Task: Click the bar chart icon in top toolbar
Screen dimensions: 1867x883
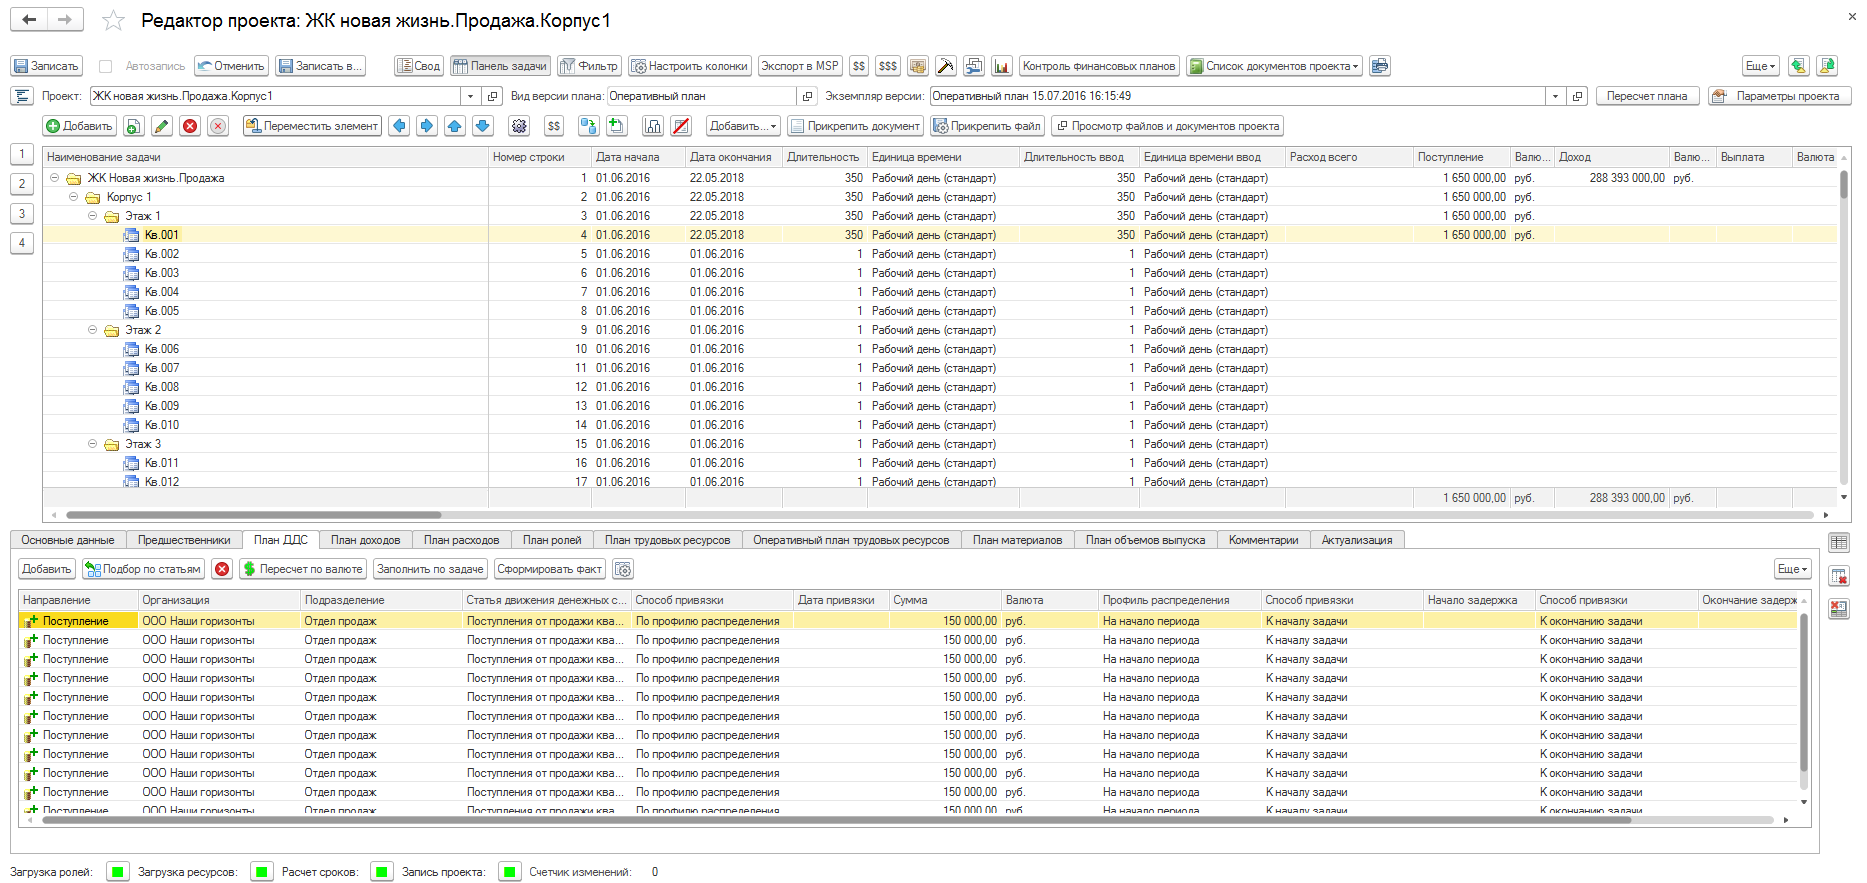Action: tap(1001, 66)
